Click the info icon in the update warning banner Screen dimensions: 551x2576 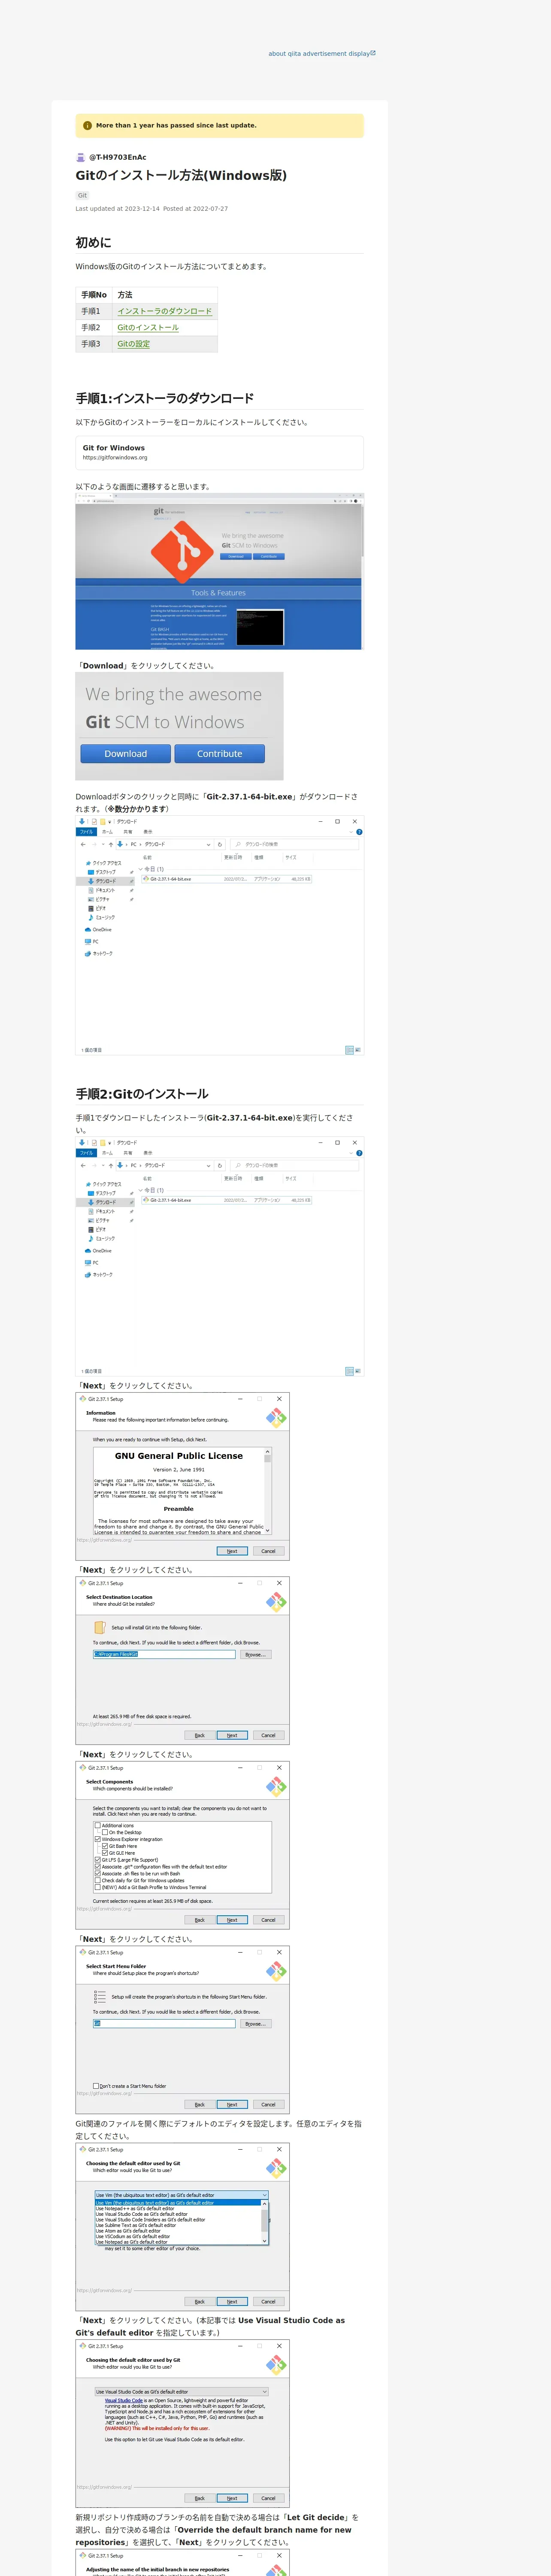point(87,126)
